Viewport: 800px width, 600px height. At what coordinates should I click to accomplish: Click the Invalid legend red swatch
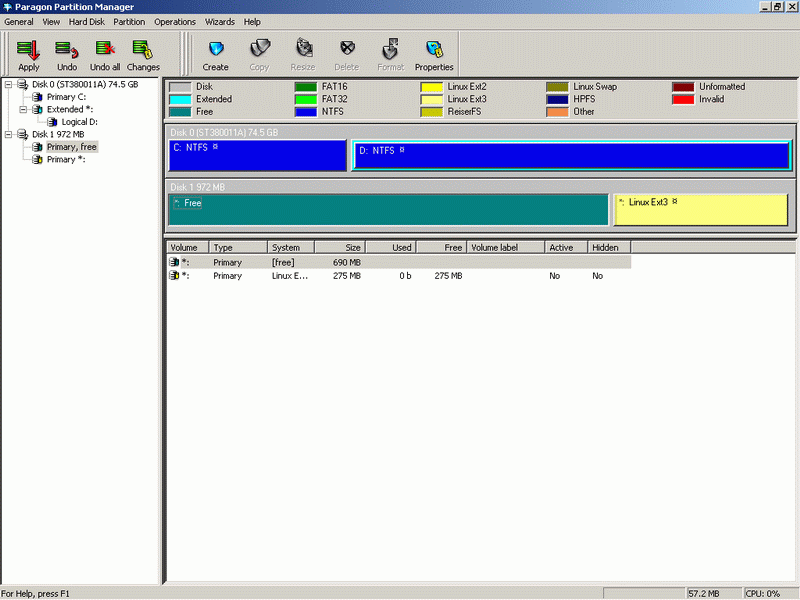point(683,99)
